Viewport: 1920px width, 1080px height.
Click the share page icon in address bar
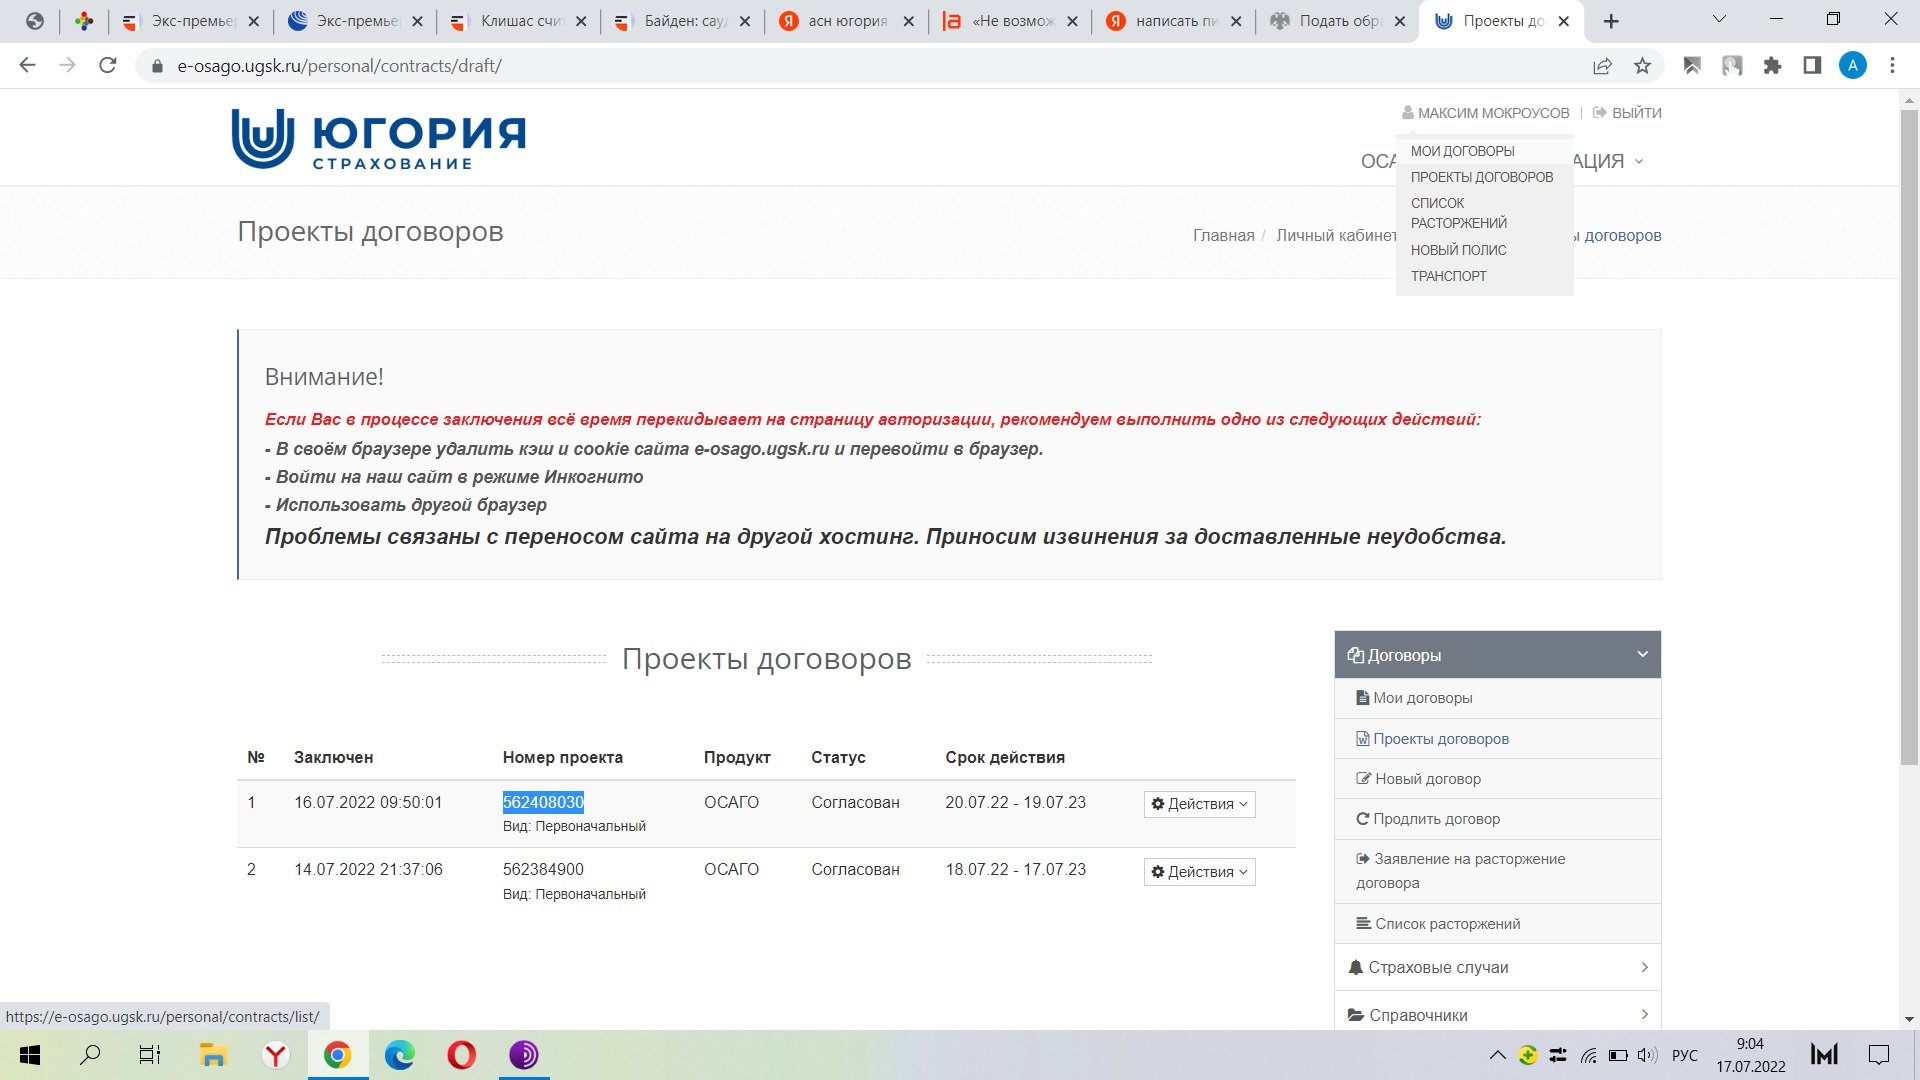(1602, 66)
